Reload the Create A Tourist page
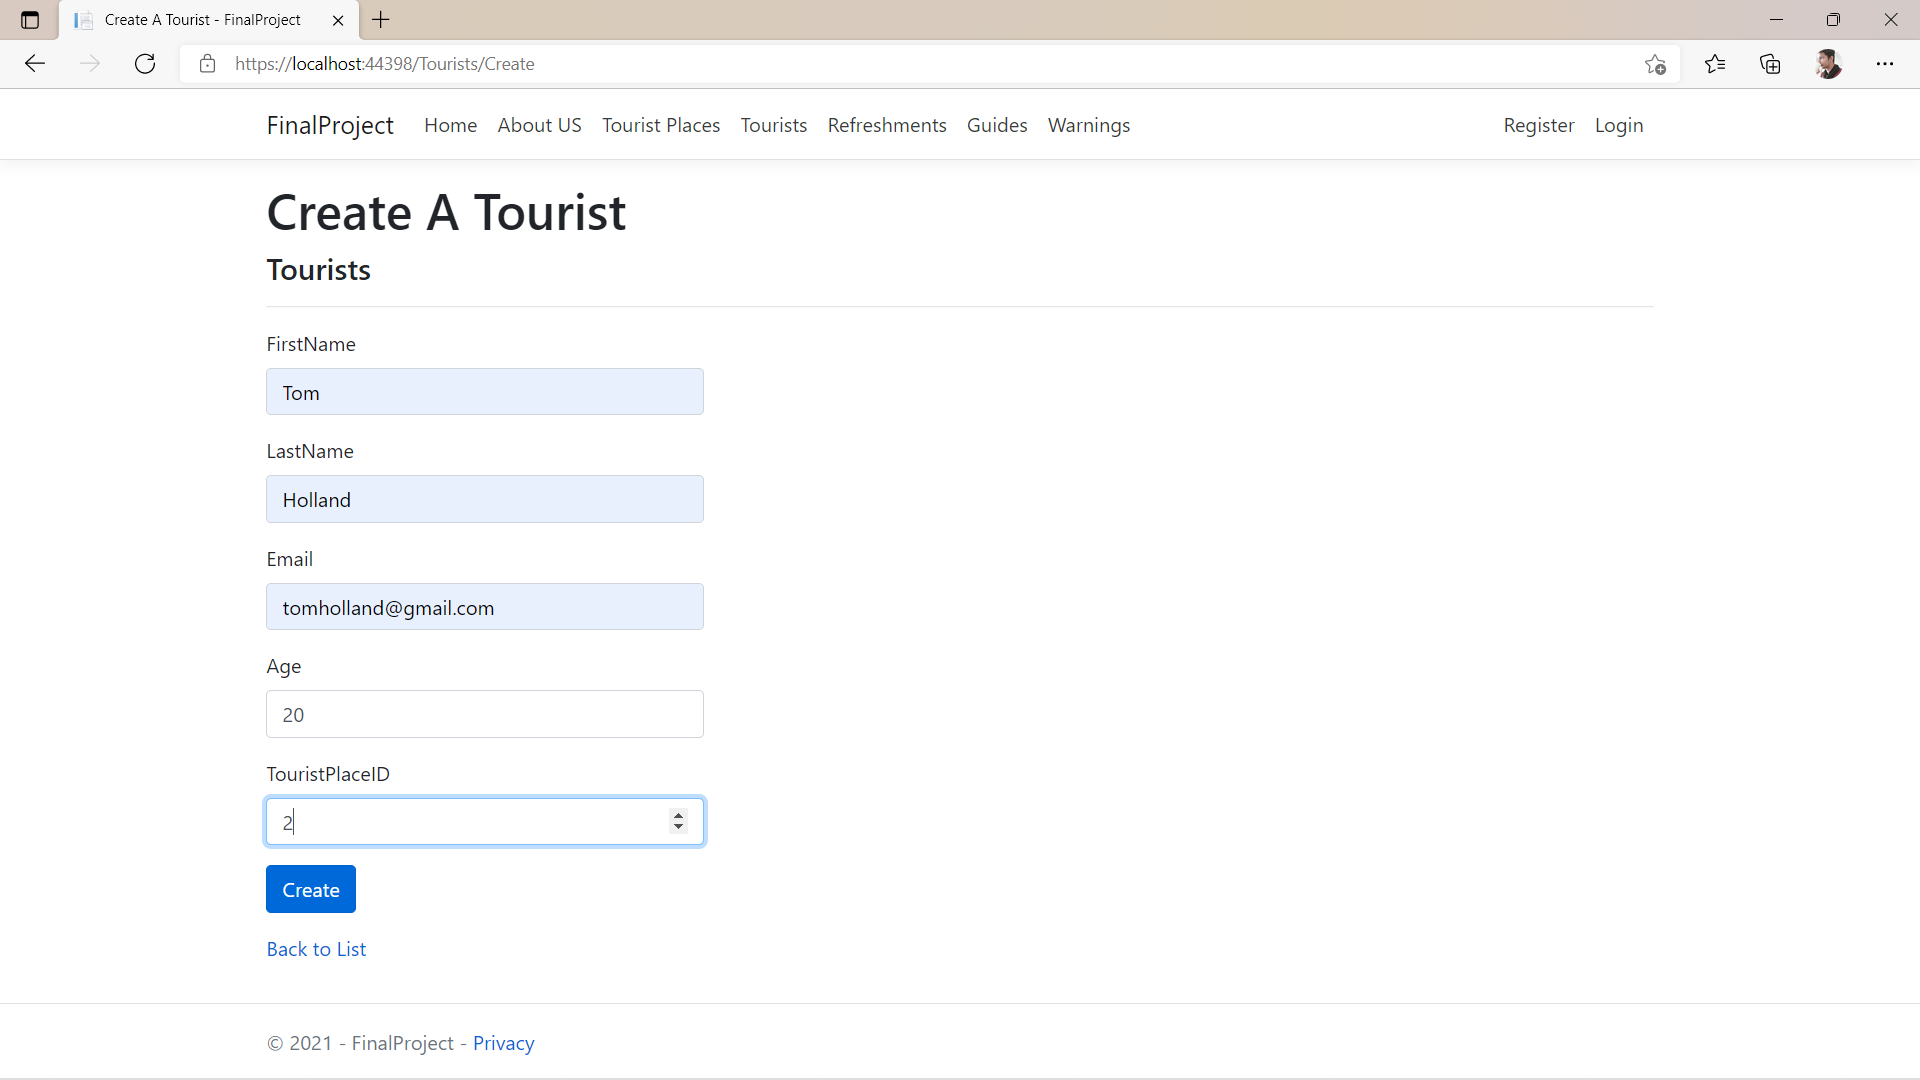1920x1080 pixels. (145, 63)
